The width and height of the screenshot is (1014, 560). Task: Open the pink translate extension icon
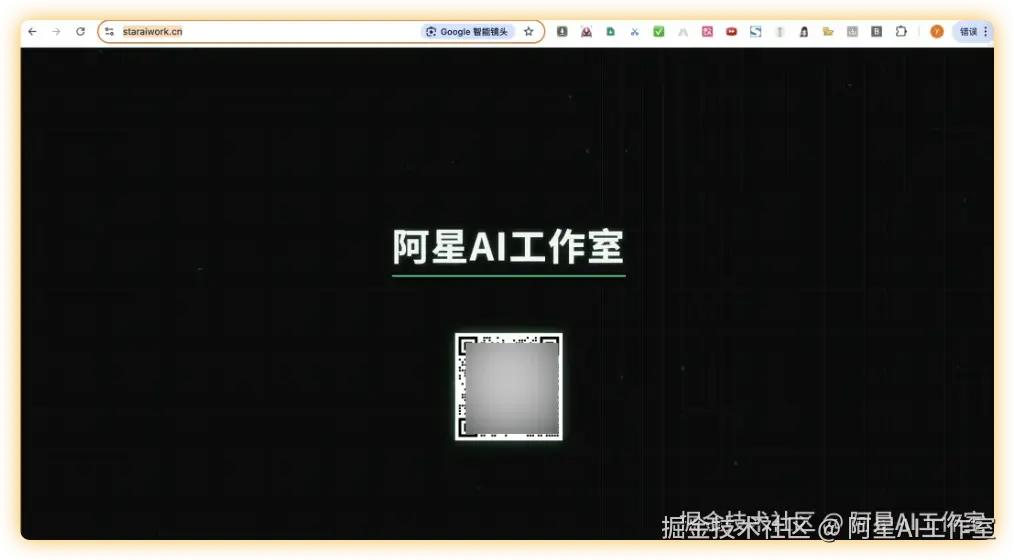coord(707,32)
